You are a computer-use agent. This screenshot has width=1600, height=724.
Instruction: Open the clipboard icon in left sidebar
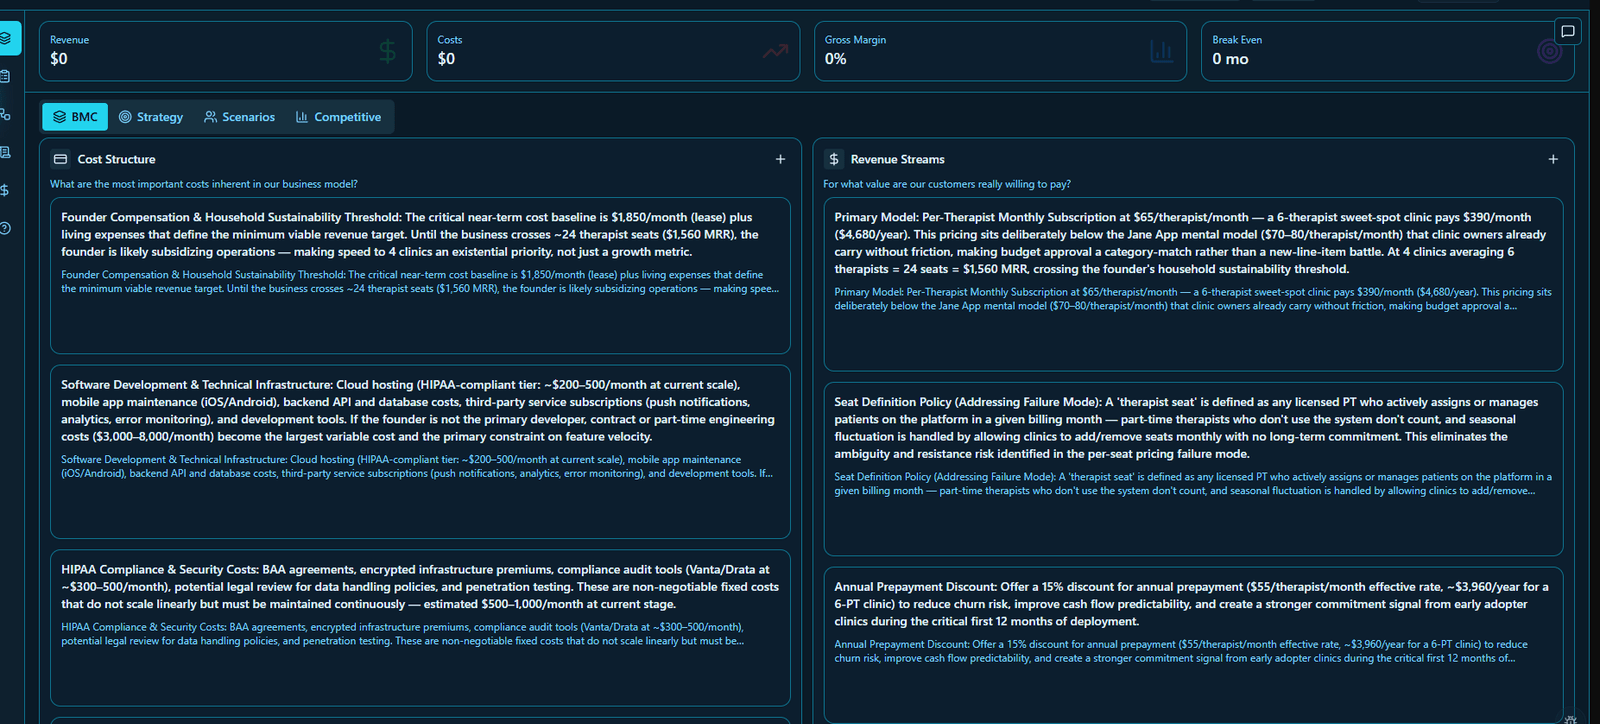coord(6,76)
